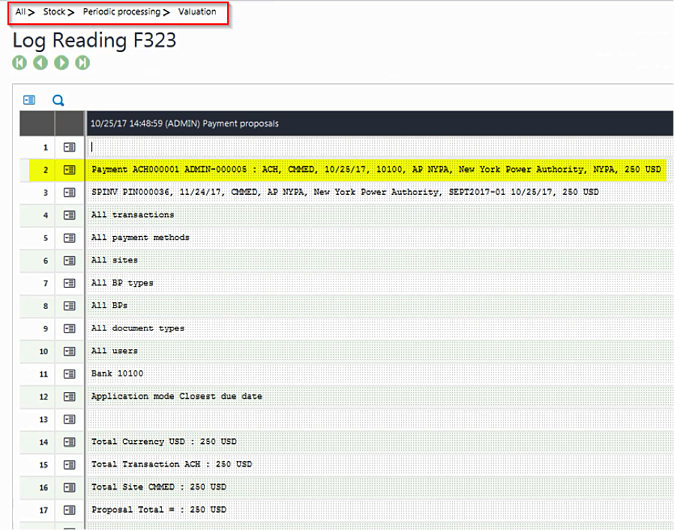Open line icon for row 17
The image size is (674, 530).
point(69,509)
